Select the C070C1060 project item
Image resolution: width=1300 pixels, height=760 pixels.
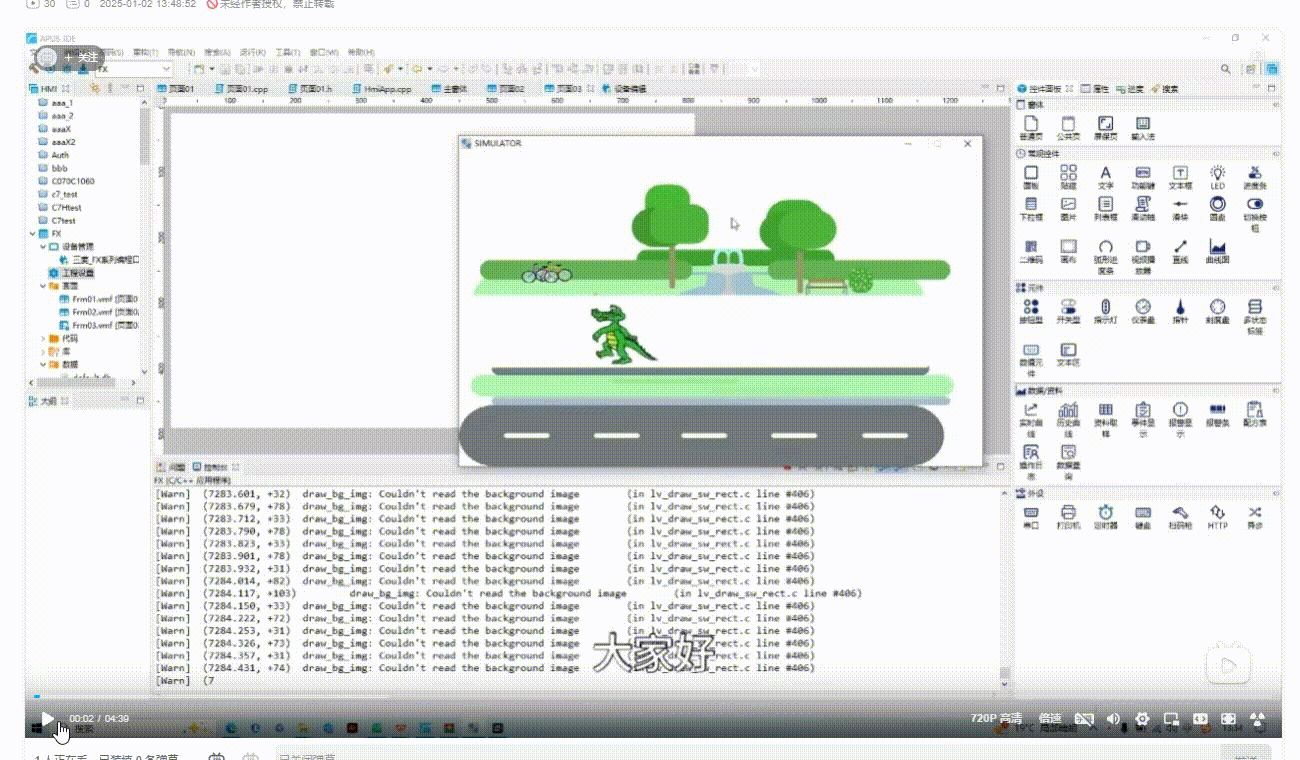pyautogui.click(x=66, y=181)
